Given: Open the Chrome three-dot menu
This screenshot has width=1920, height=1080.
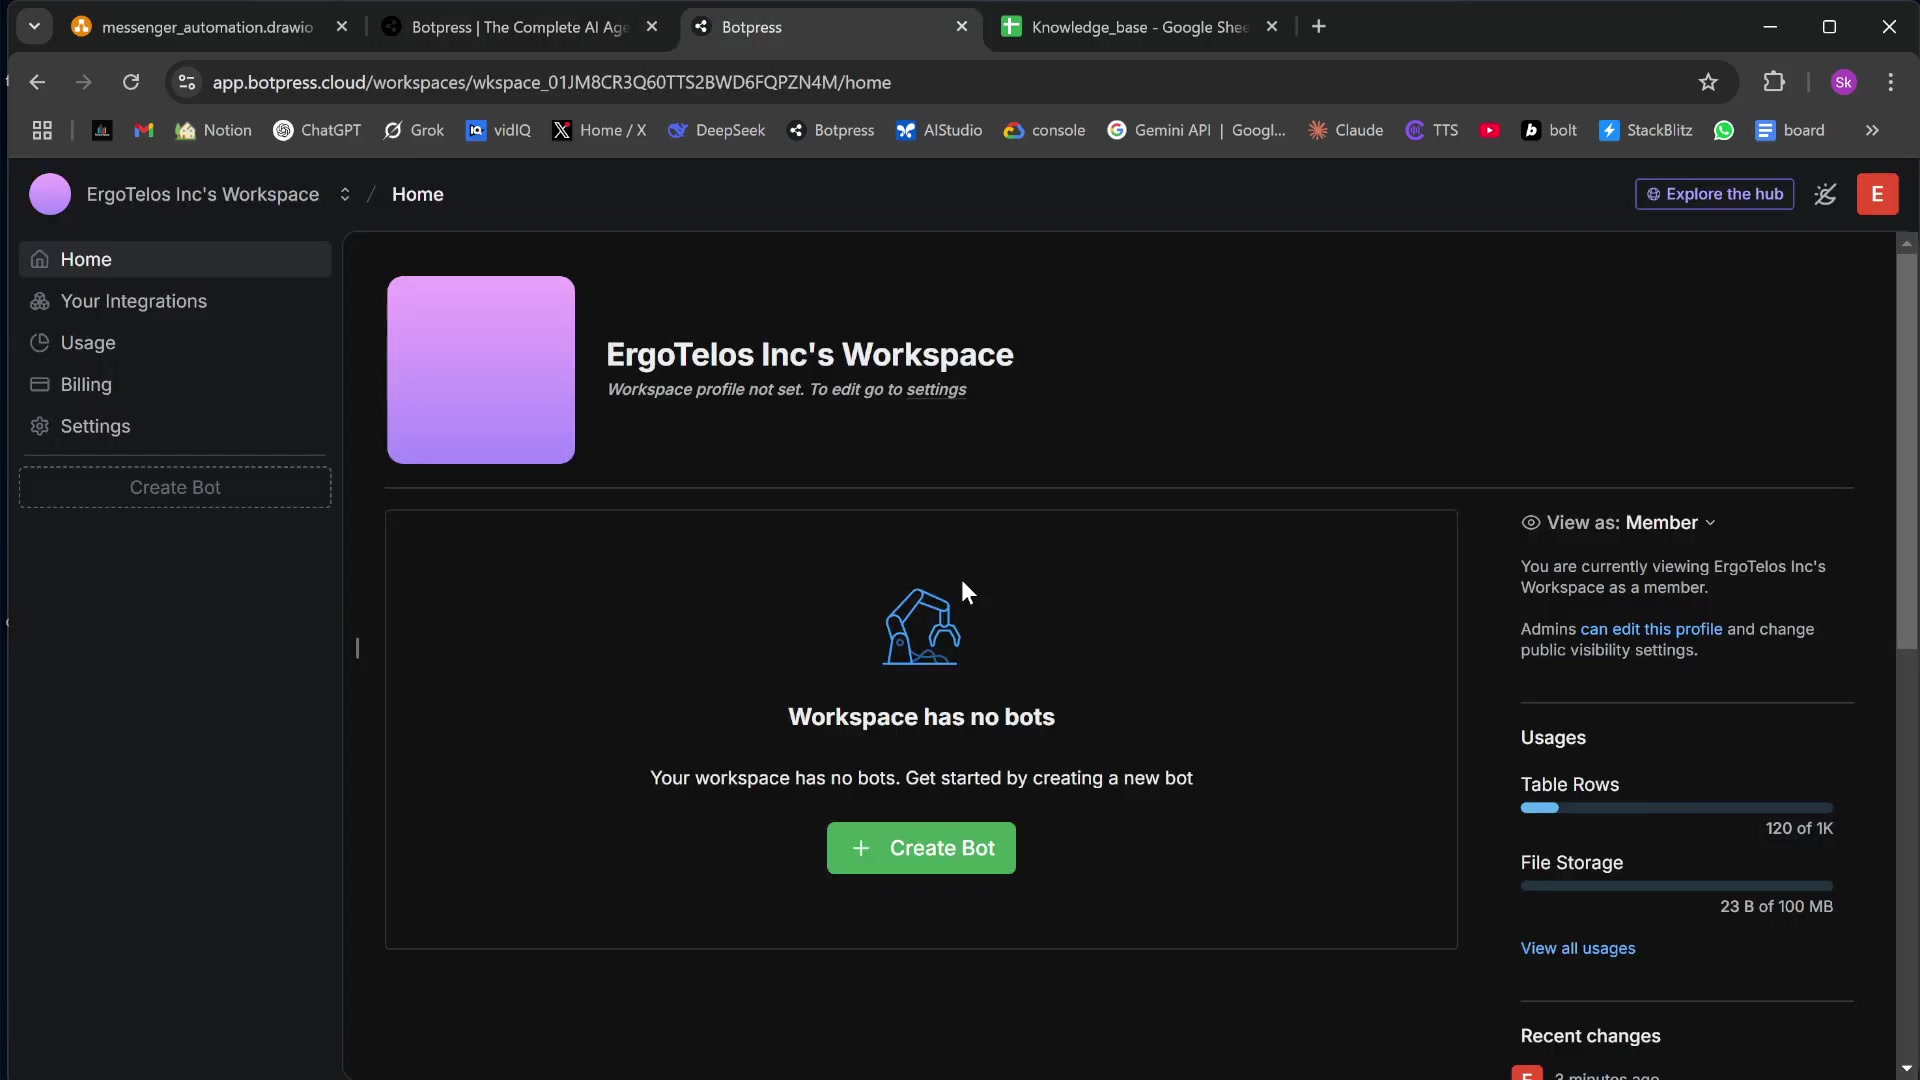Looking at the screenshot, I should (1890, 82).
